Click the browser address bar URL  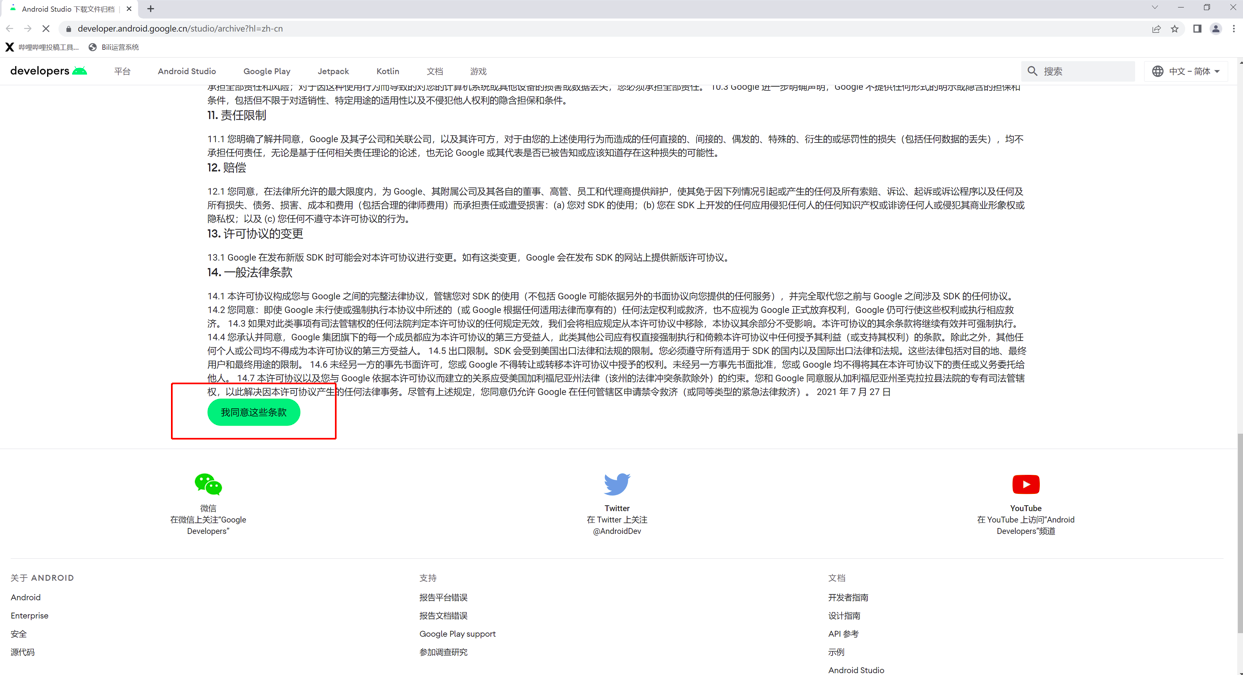[x=180, y=29]
